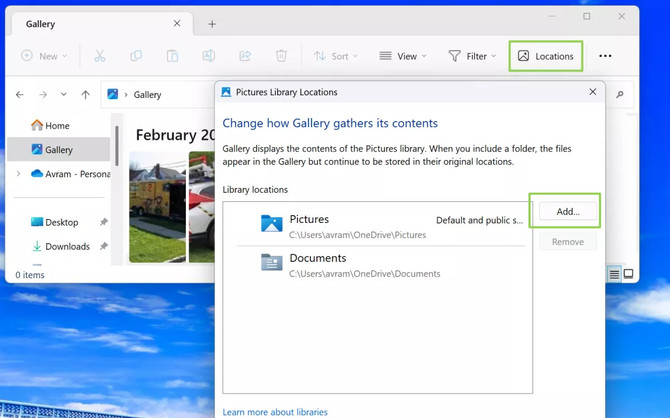Open the red and white car thumbnail
Viewport: 670px width, 418px height.
[x=202, y=207]
